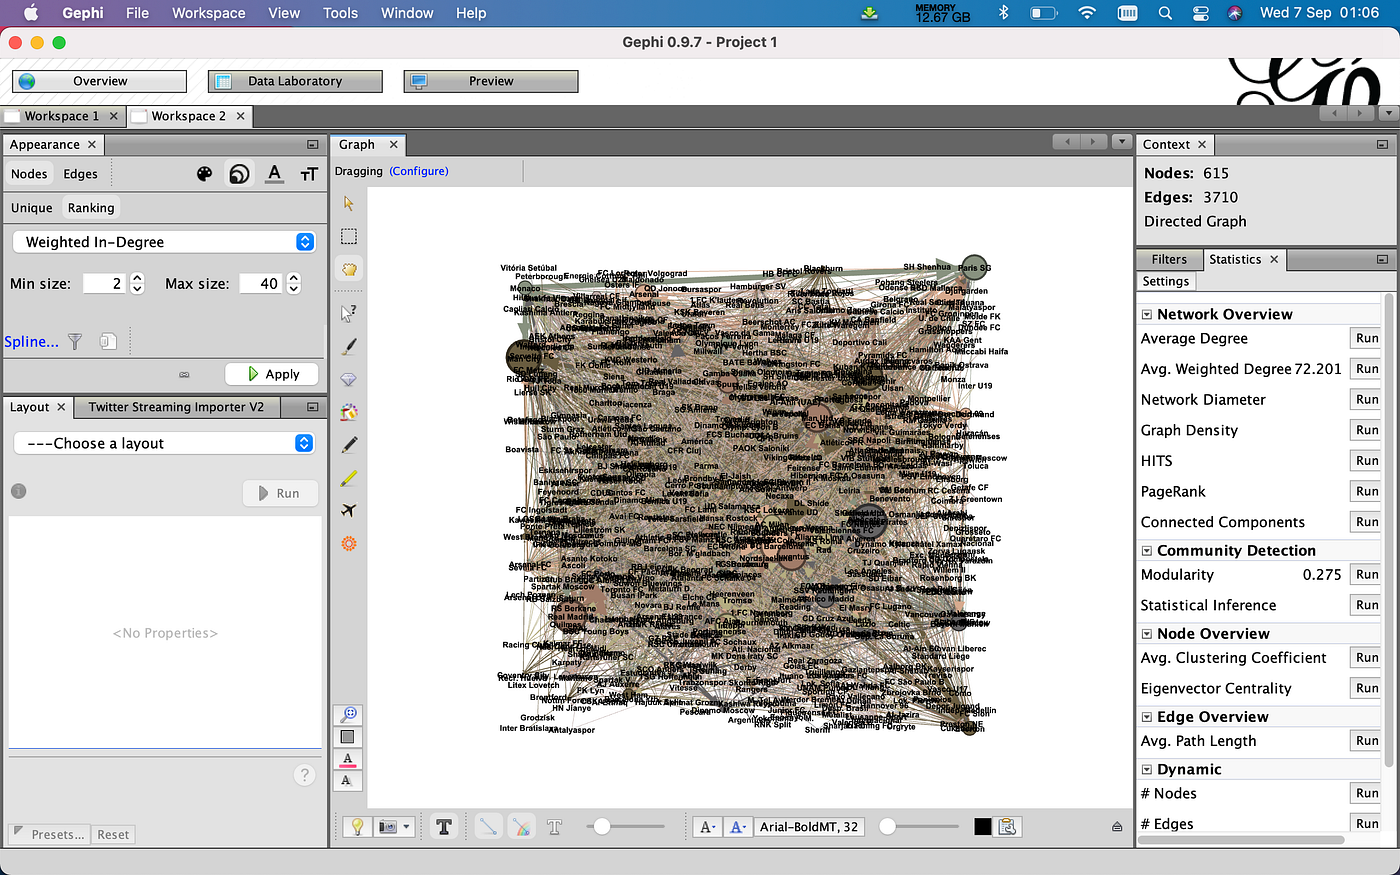Choose the rectangle selection tool

348,236
